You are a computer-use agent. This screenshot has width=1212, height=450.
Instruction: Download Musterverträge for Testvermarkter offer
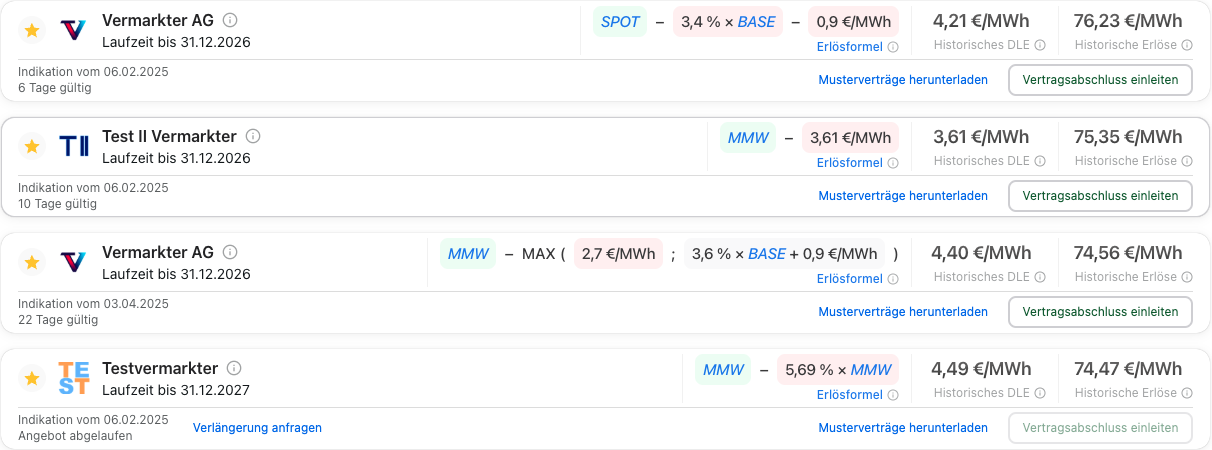tap(903, 428)
